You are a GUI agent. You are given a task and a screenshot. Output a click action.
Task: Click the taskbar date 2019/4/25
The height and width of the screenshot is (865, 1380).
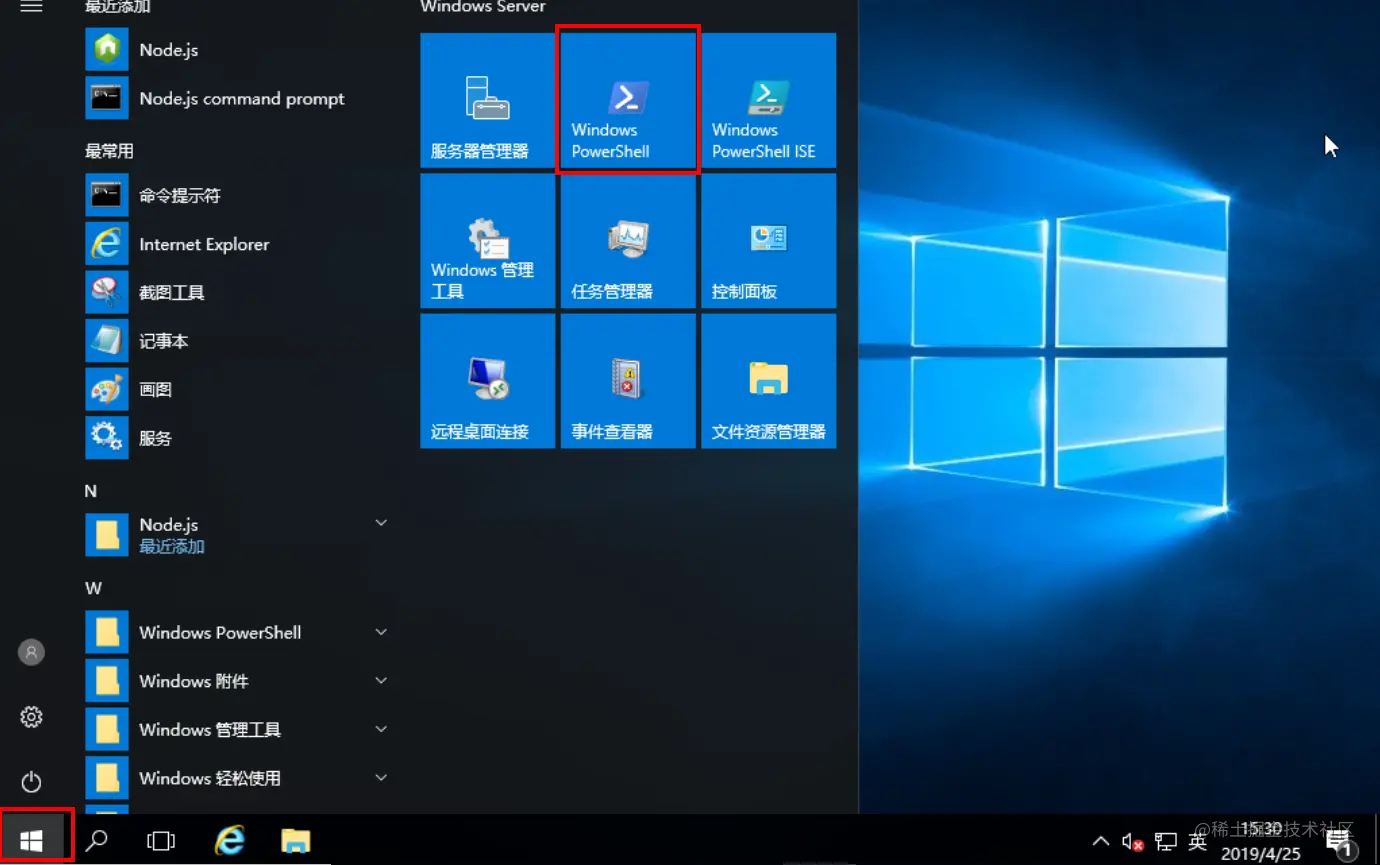1260,854
